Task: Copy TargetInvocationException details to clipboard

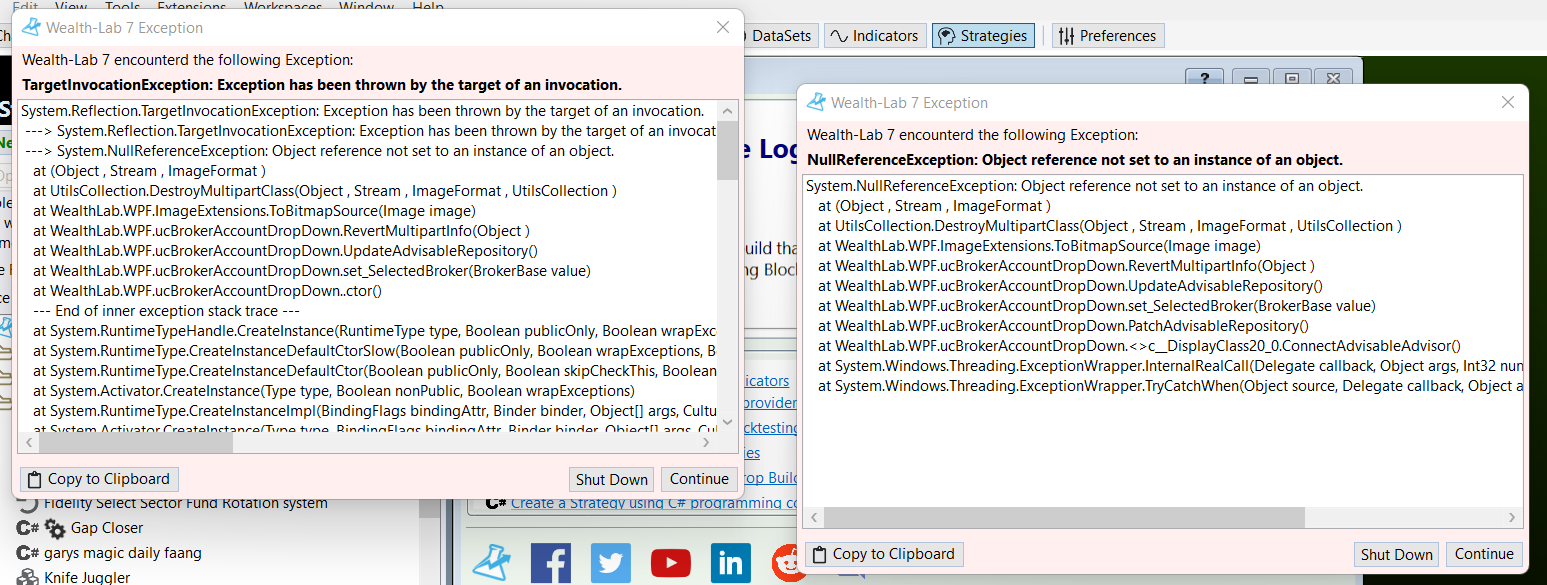Action: 99,479
